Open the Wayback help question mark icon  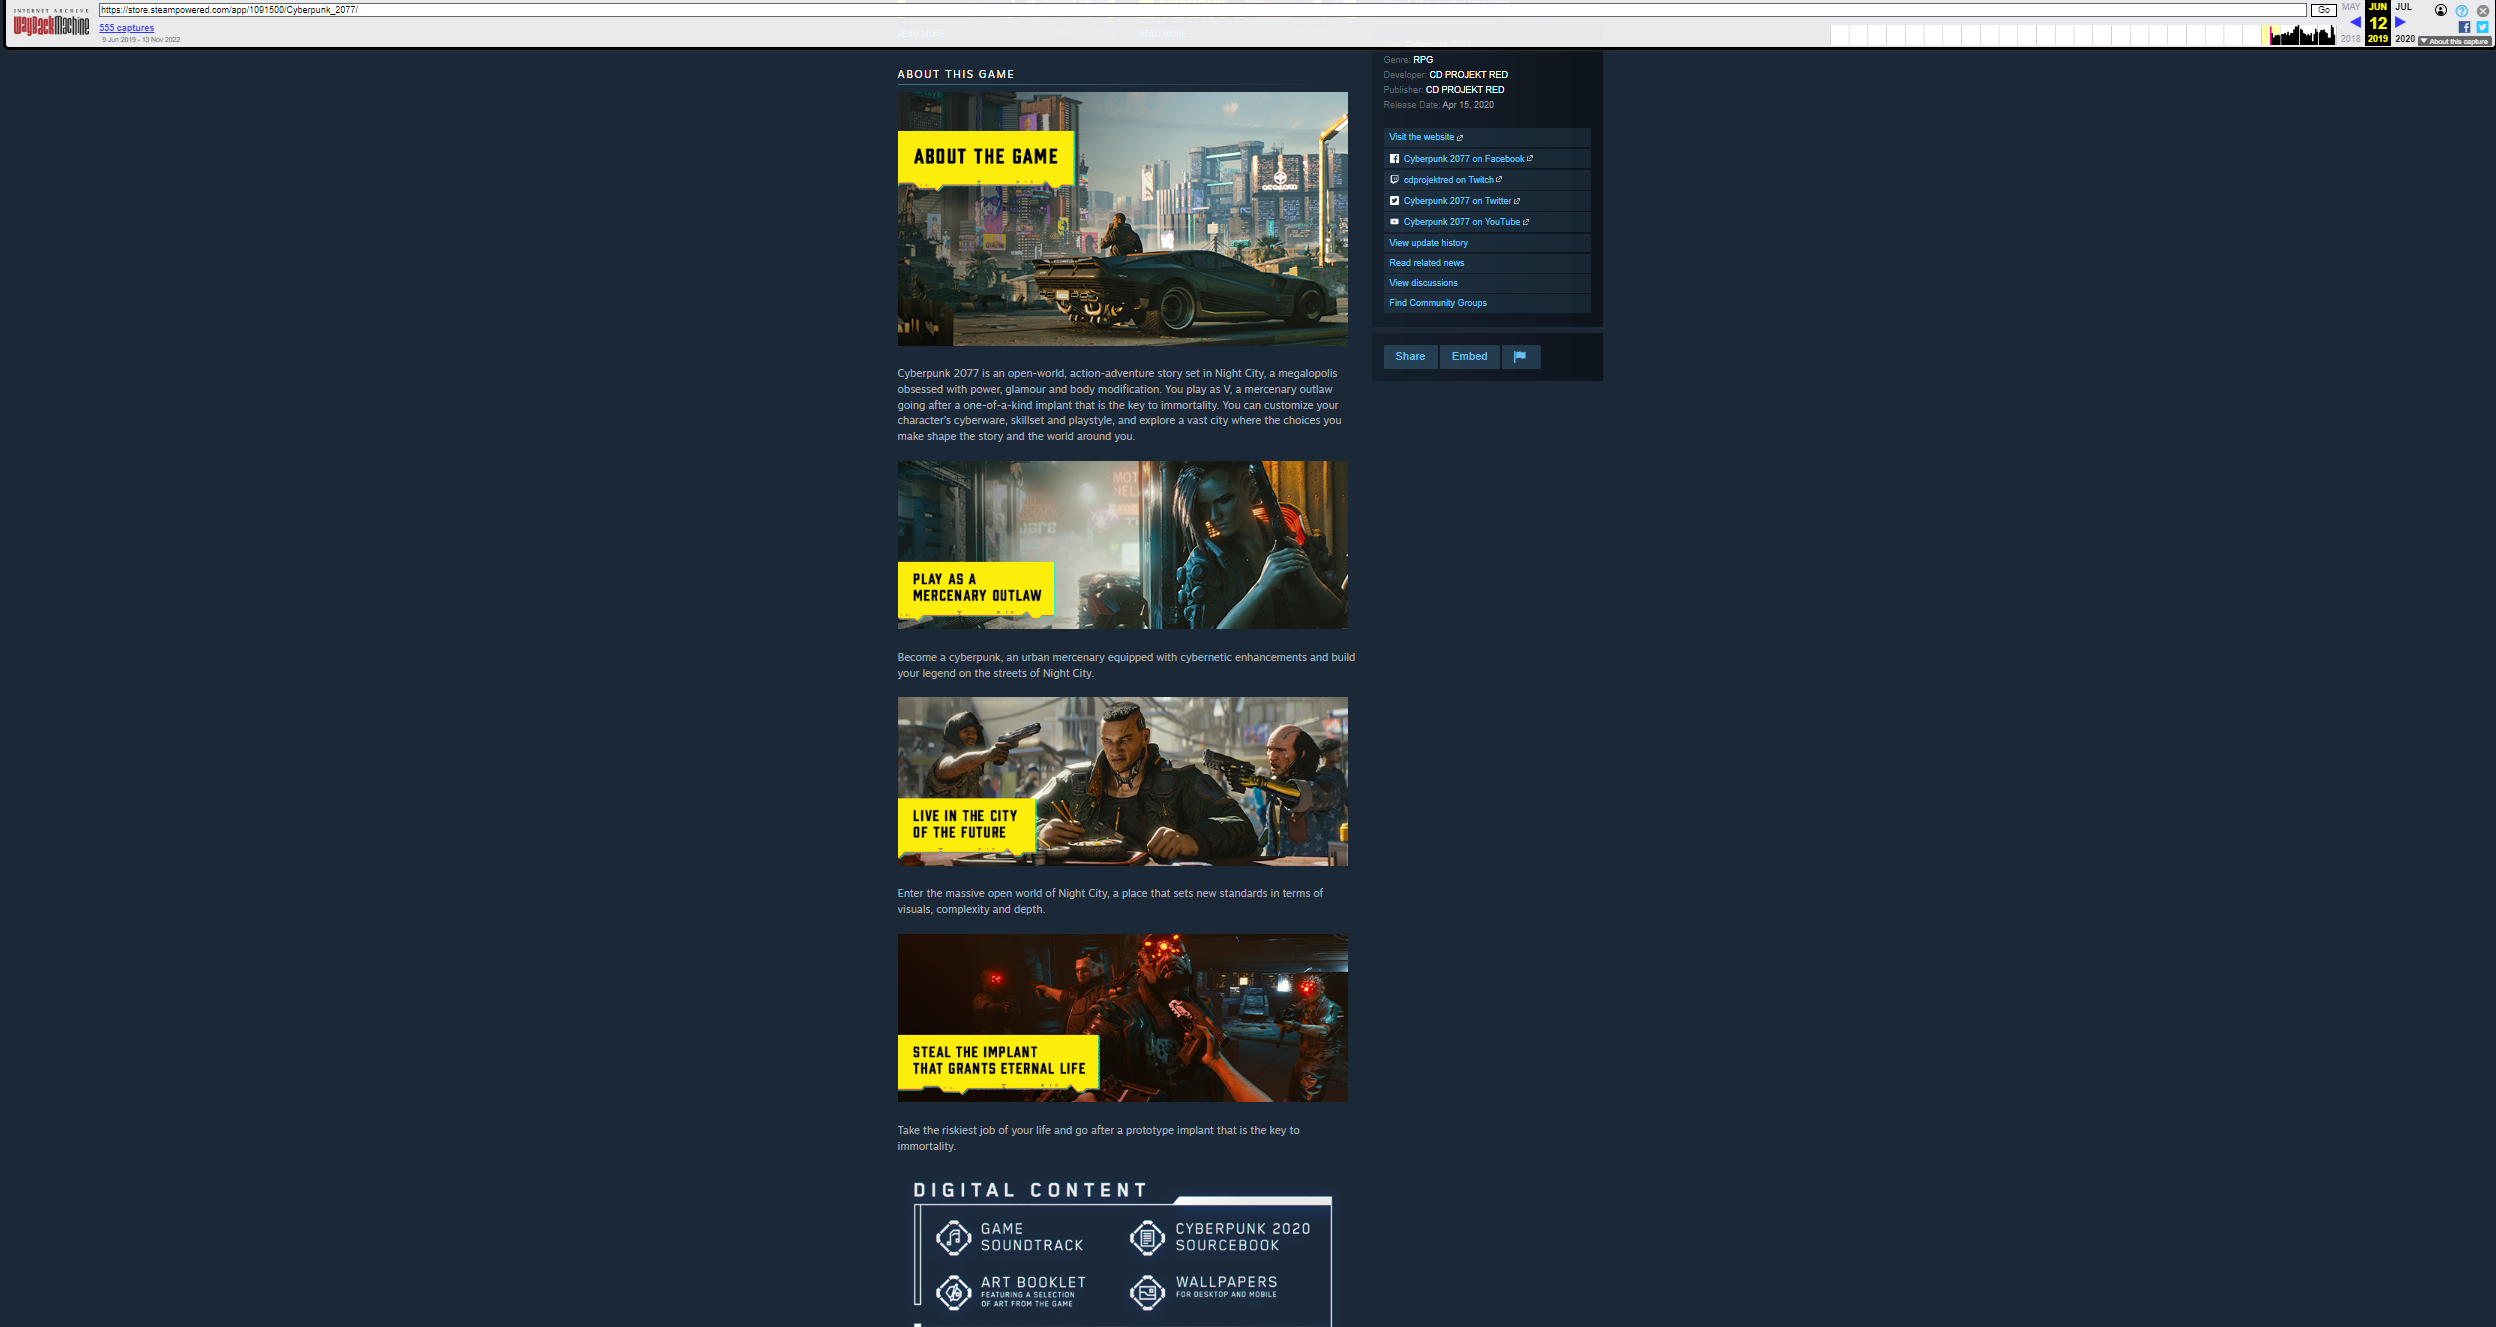coord(2462,11)
